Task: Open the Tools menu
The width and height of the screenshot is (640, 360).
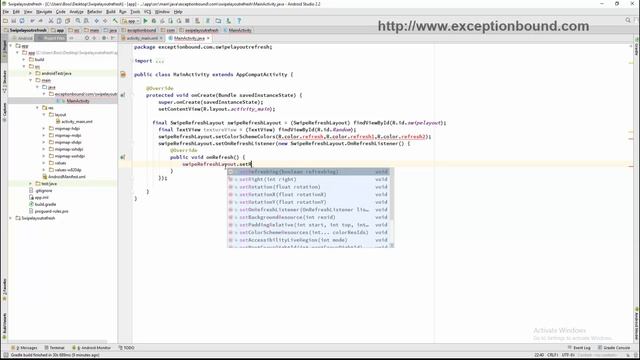Action: click(x=135, y=12)
